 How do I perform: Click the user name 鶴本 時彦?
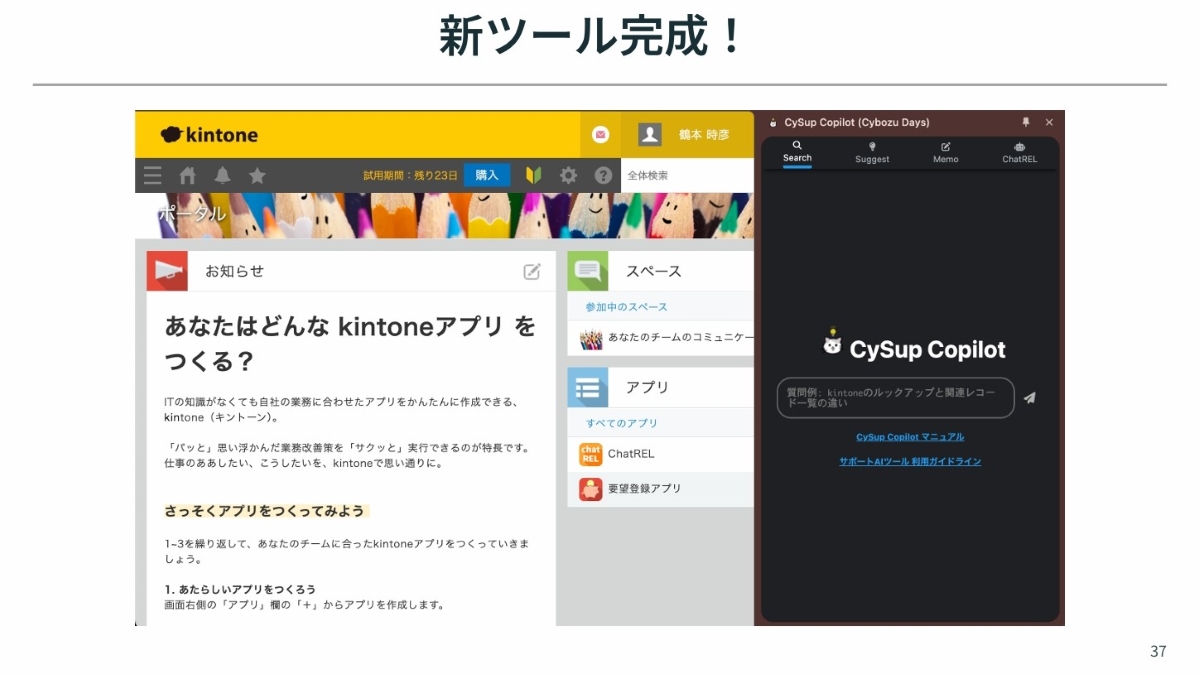pyautogui.click(x=704, y=134)
